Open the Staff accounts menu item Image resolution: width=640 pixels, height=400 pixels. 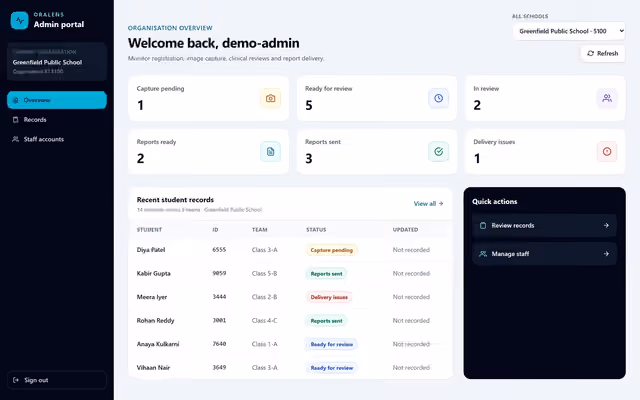[57, 139]
